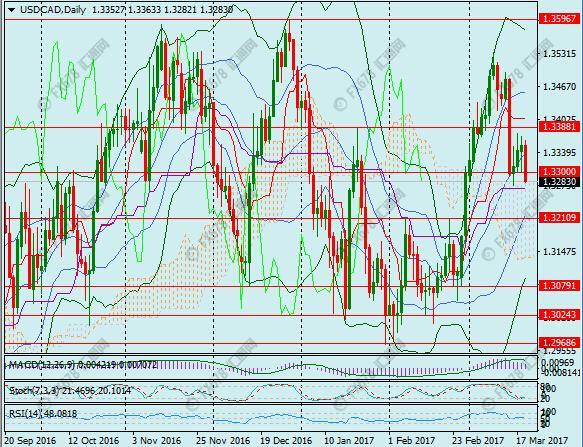Select the USDCAD,Daily chart title
This screenshot has height=447, width=583.
52,10
